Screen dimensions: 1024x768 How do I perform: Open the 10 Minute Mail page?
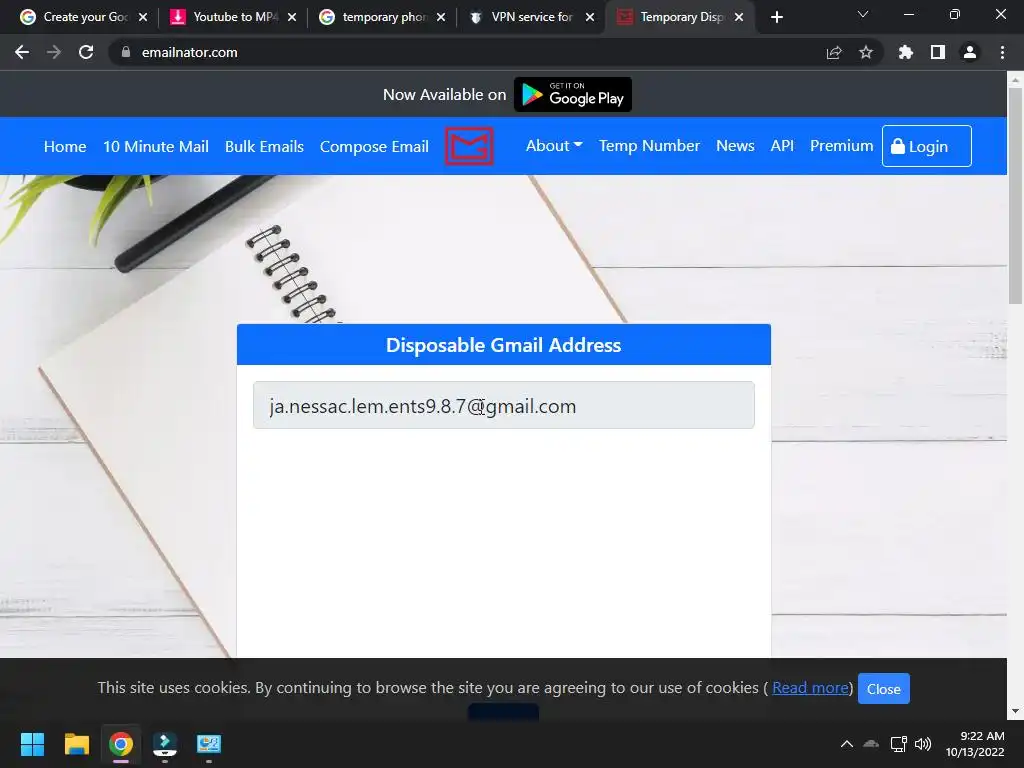click(x=156, y=146)
